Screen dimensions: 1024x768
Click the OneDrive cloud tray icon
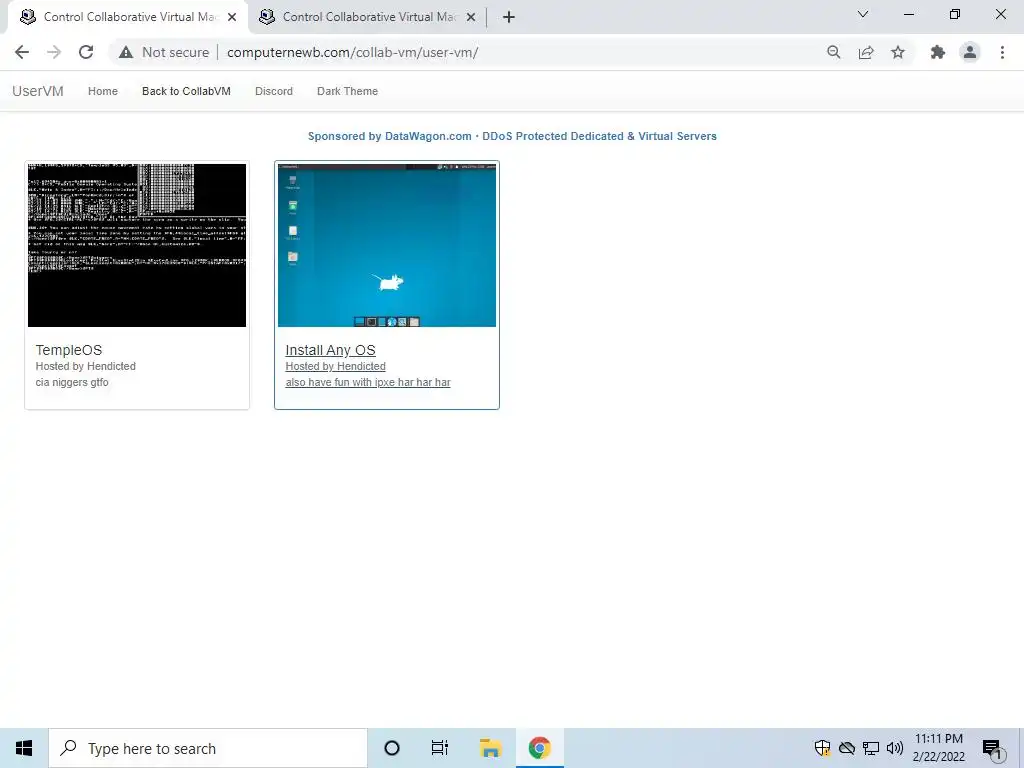847,748
